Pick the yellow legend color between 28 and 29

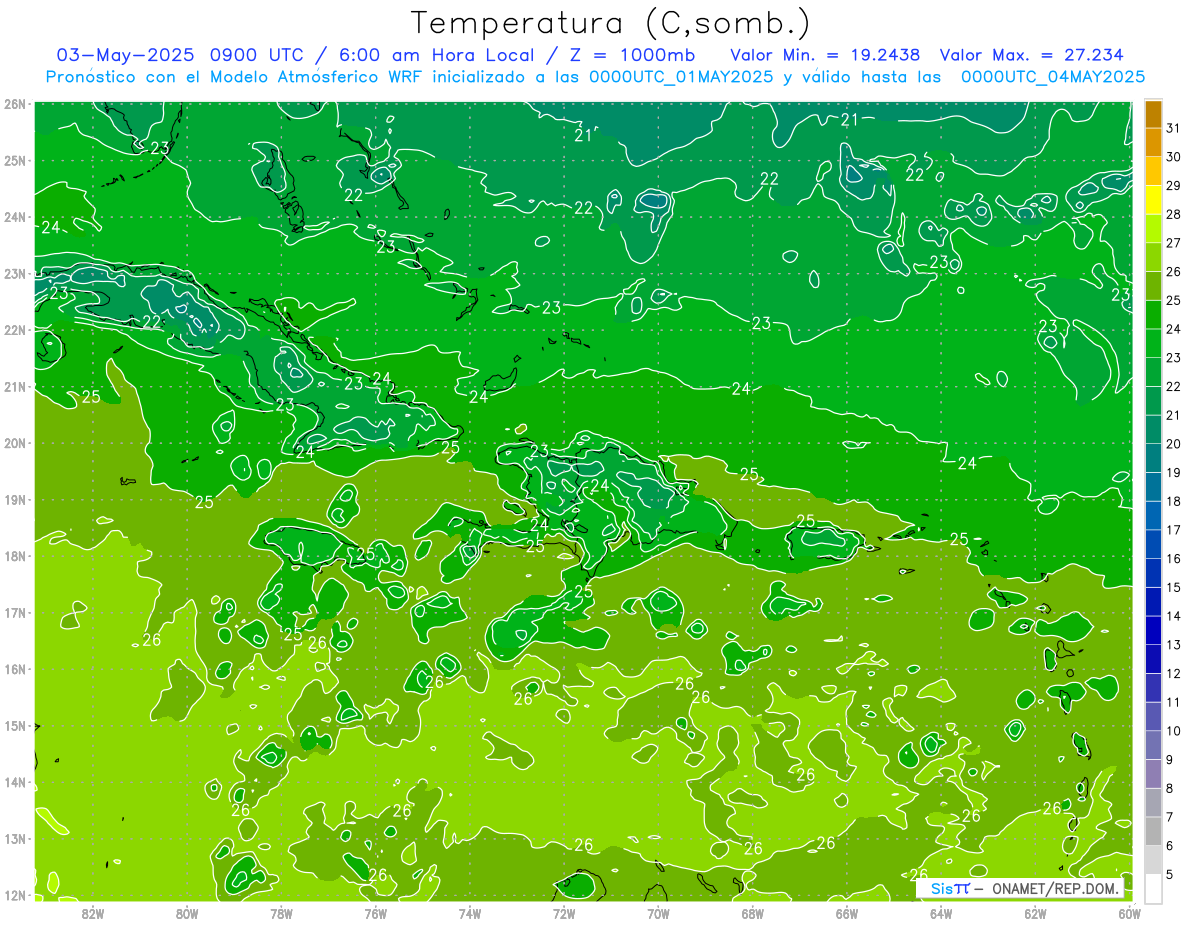1153,201
